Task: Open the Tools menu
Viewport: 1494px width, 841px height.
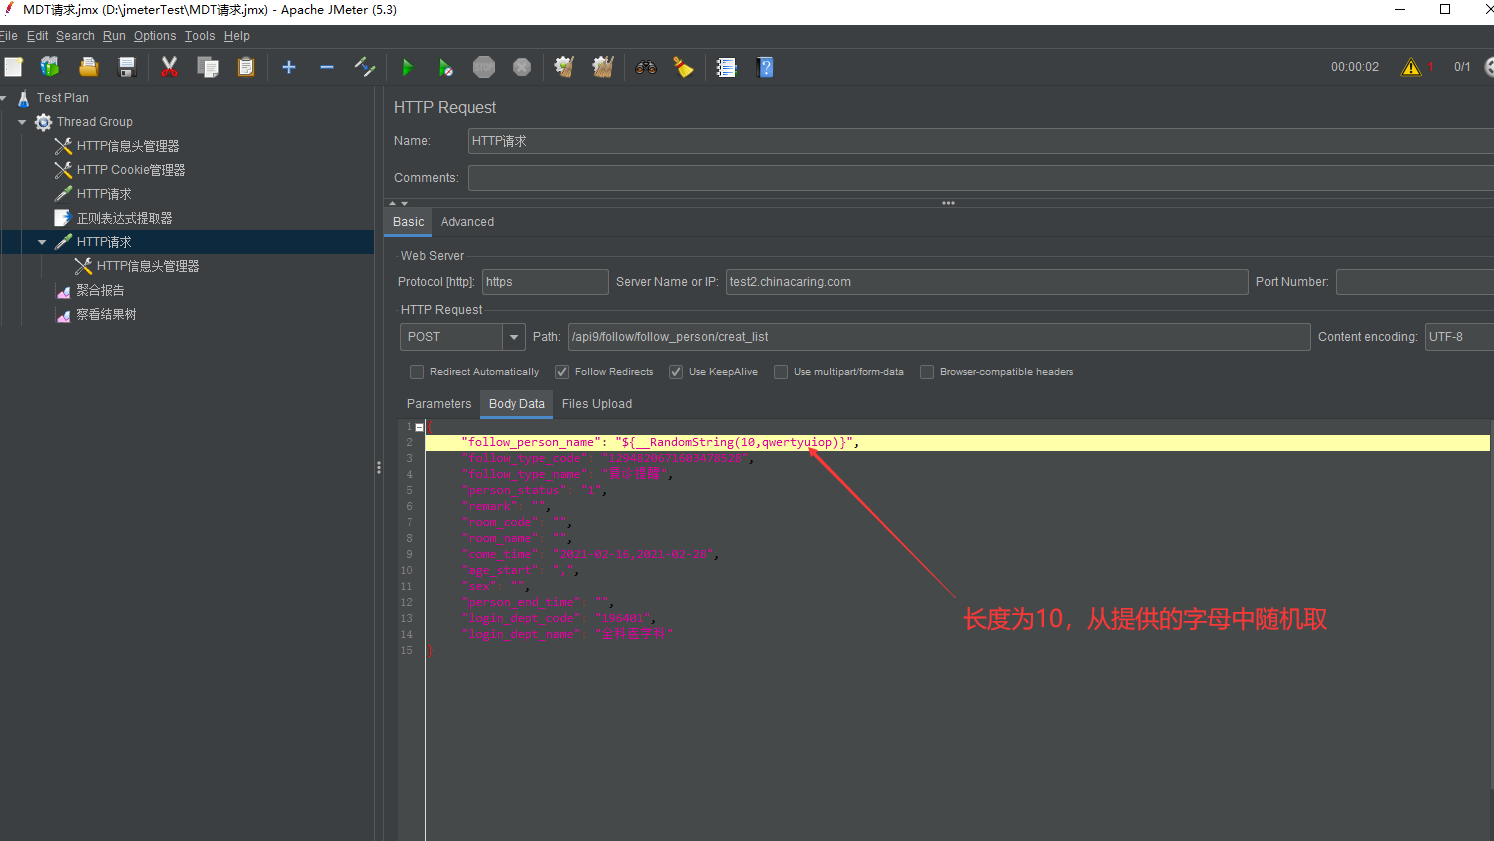Action: [x=200, y=36]
